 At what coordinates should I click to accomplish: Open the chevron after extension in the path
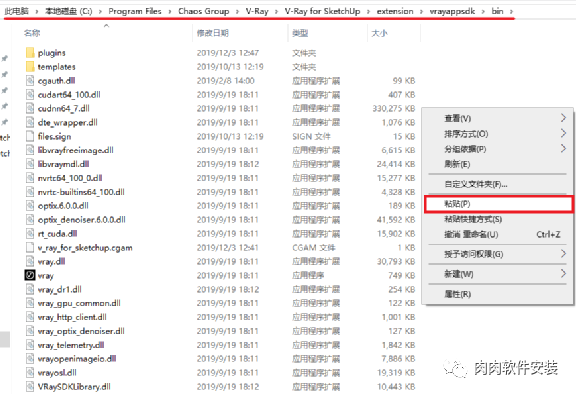coord(421,11)
